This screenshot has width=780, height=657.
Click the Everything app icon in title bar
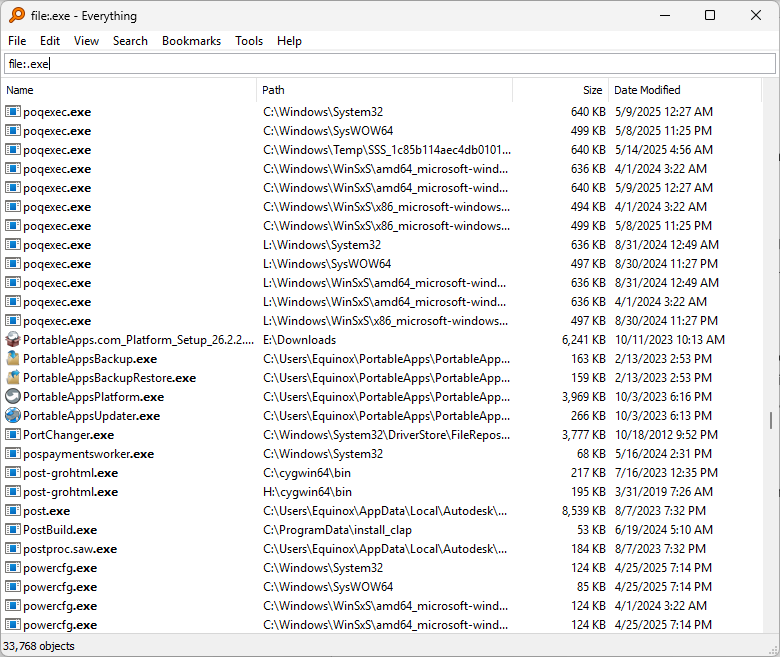pos(17,15)
